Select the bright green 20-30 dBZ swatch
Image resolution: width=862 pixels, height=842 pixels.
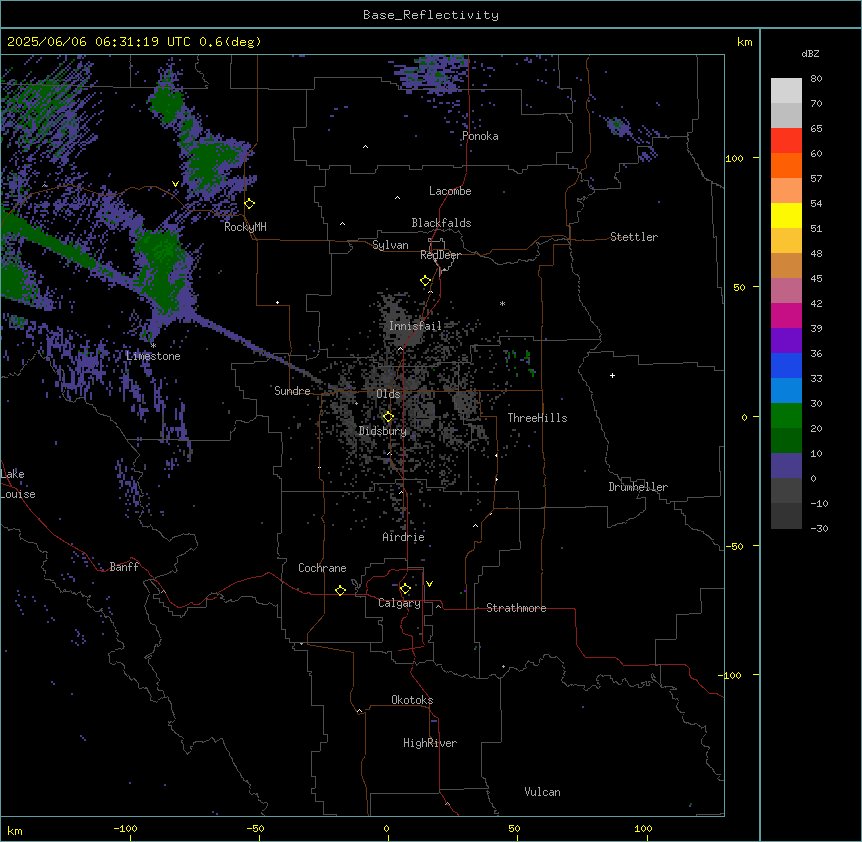coord(786,416)
